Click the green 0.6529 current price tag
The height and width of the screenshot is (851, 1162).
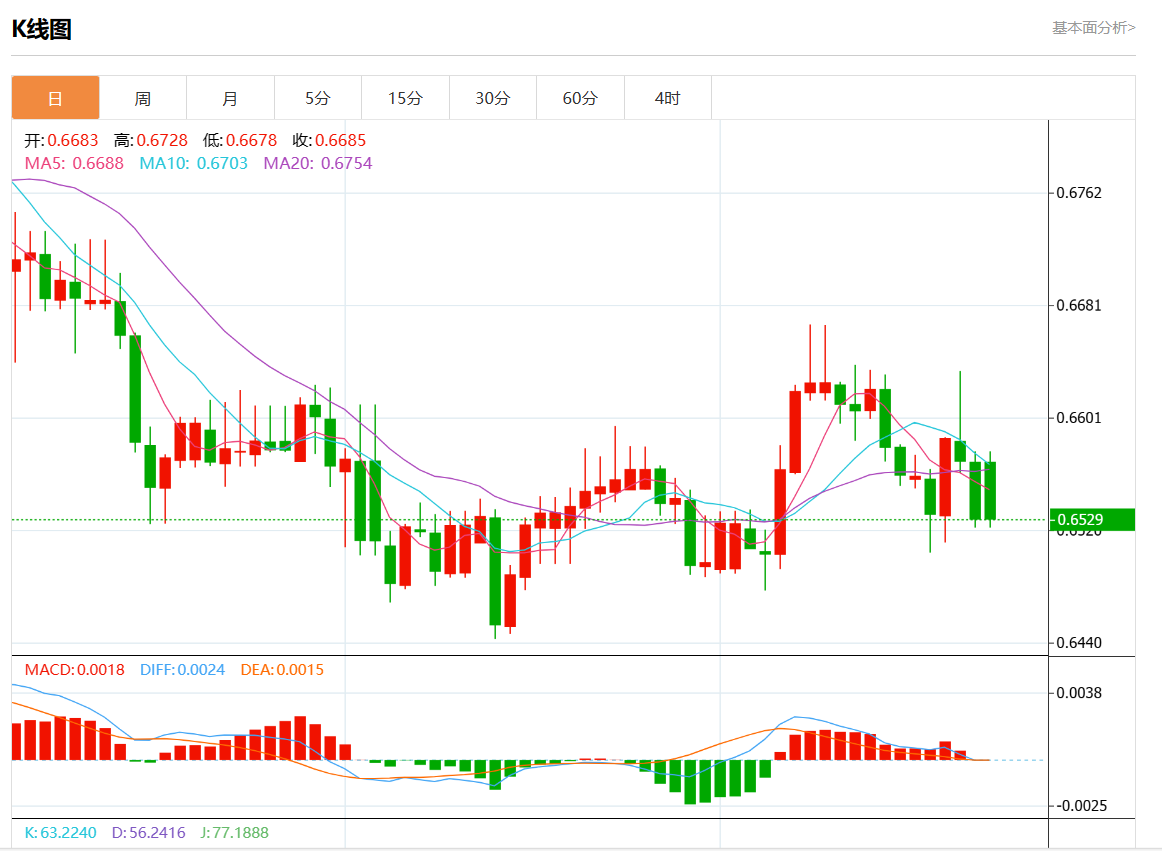point(1092,520)
